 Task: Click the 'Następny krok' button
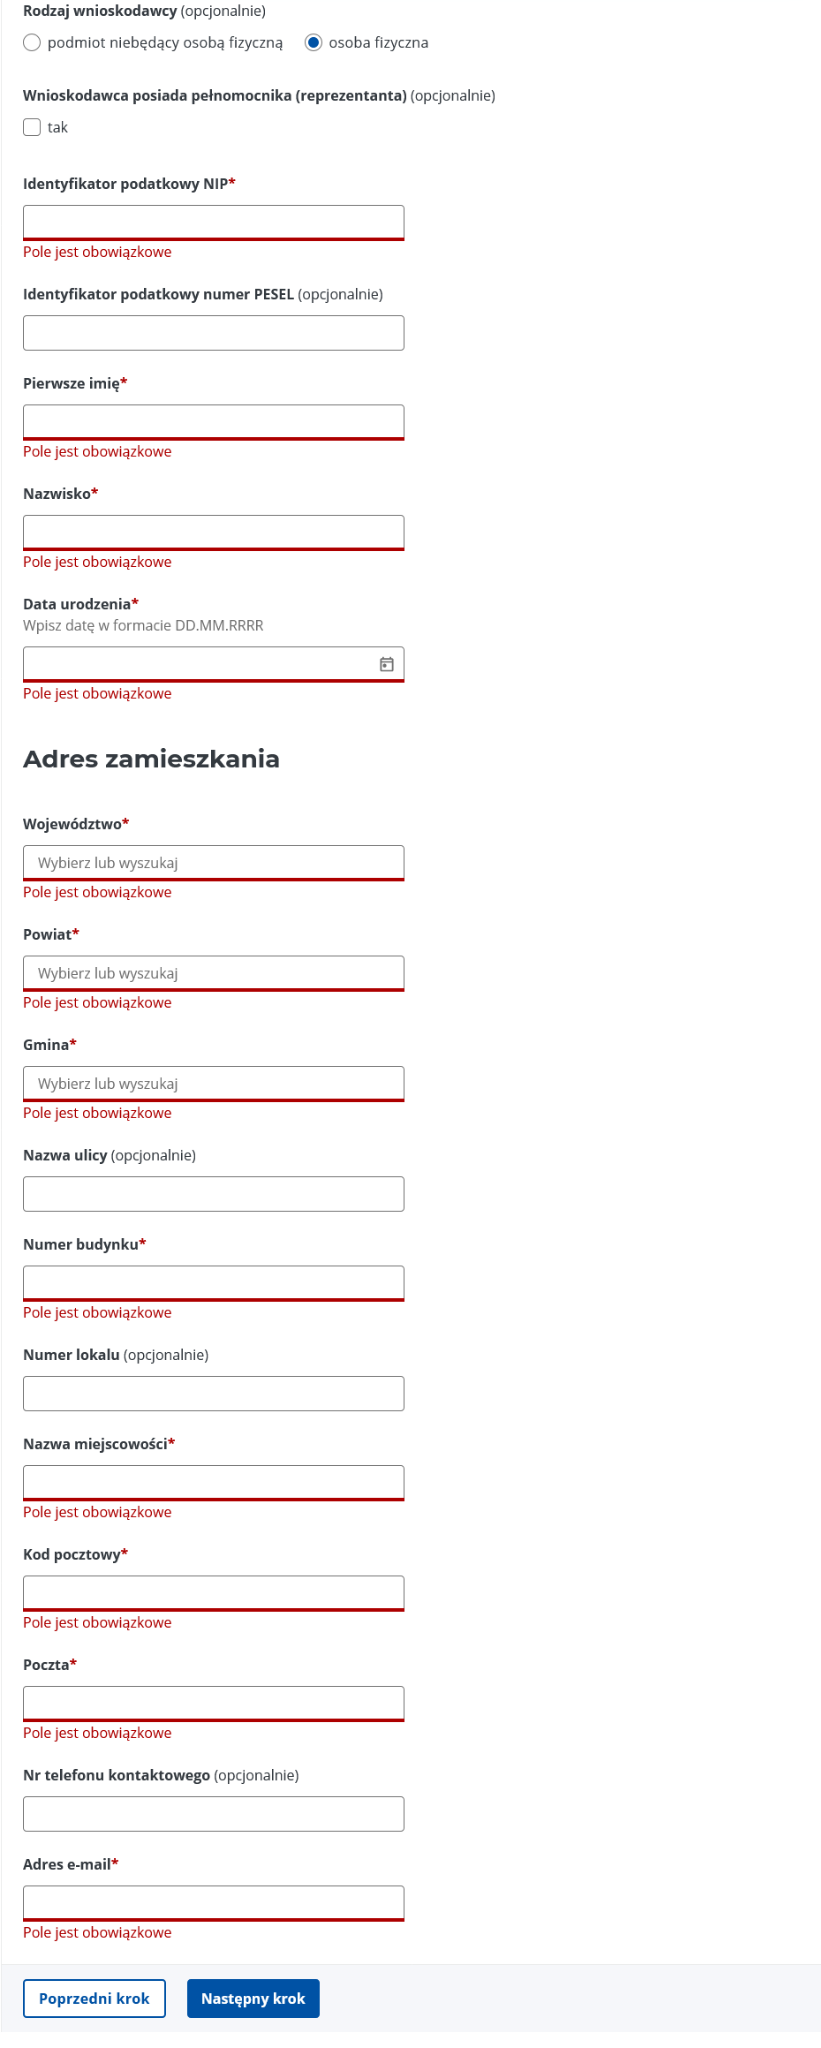(x=253, y=1998)
